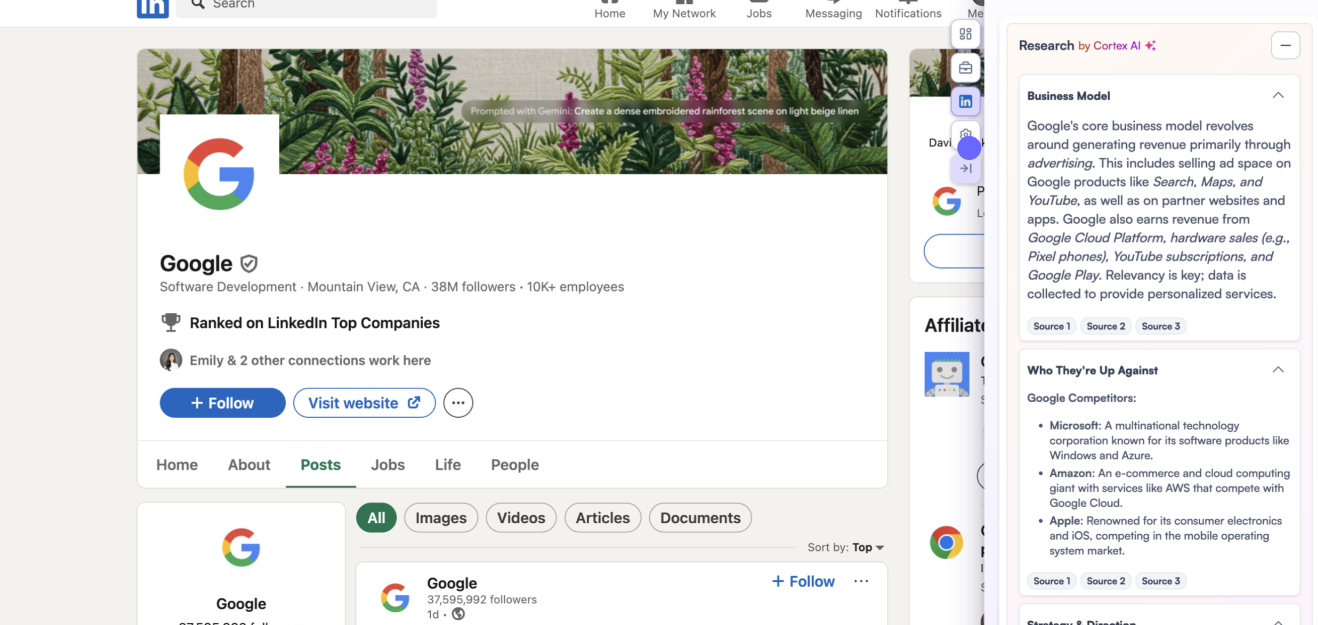Click the trophy icon for Top Companies
The width and height of the screenshot is (1318, 625).
click(x=171, y=323)
